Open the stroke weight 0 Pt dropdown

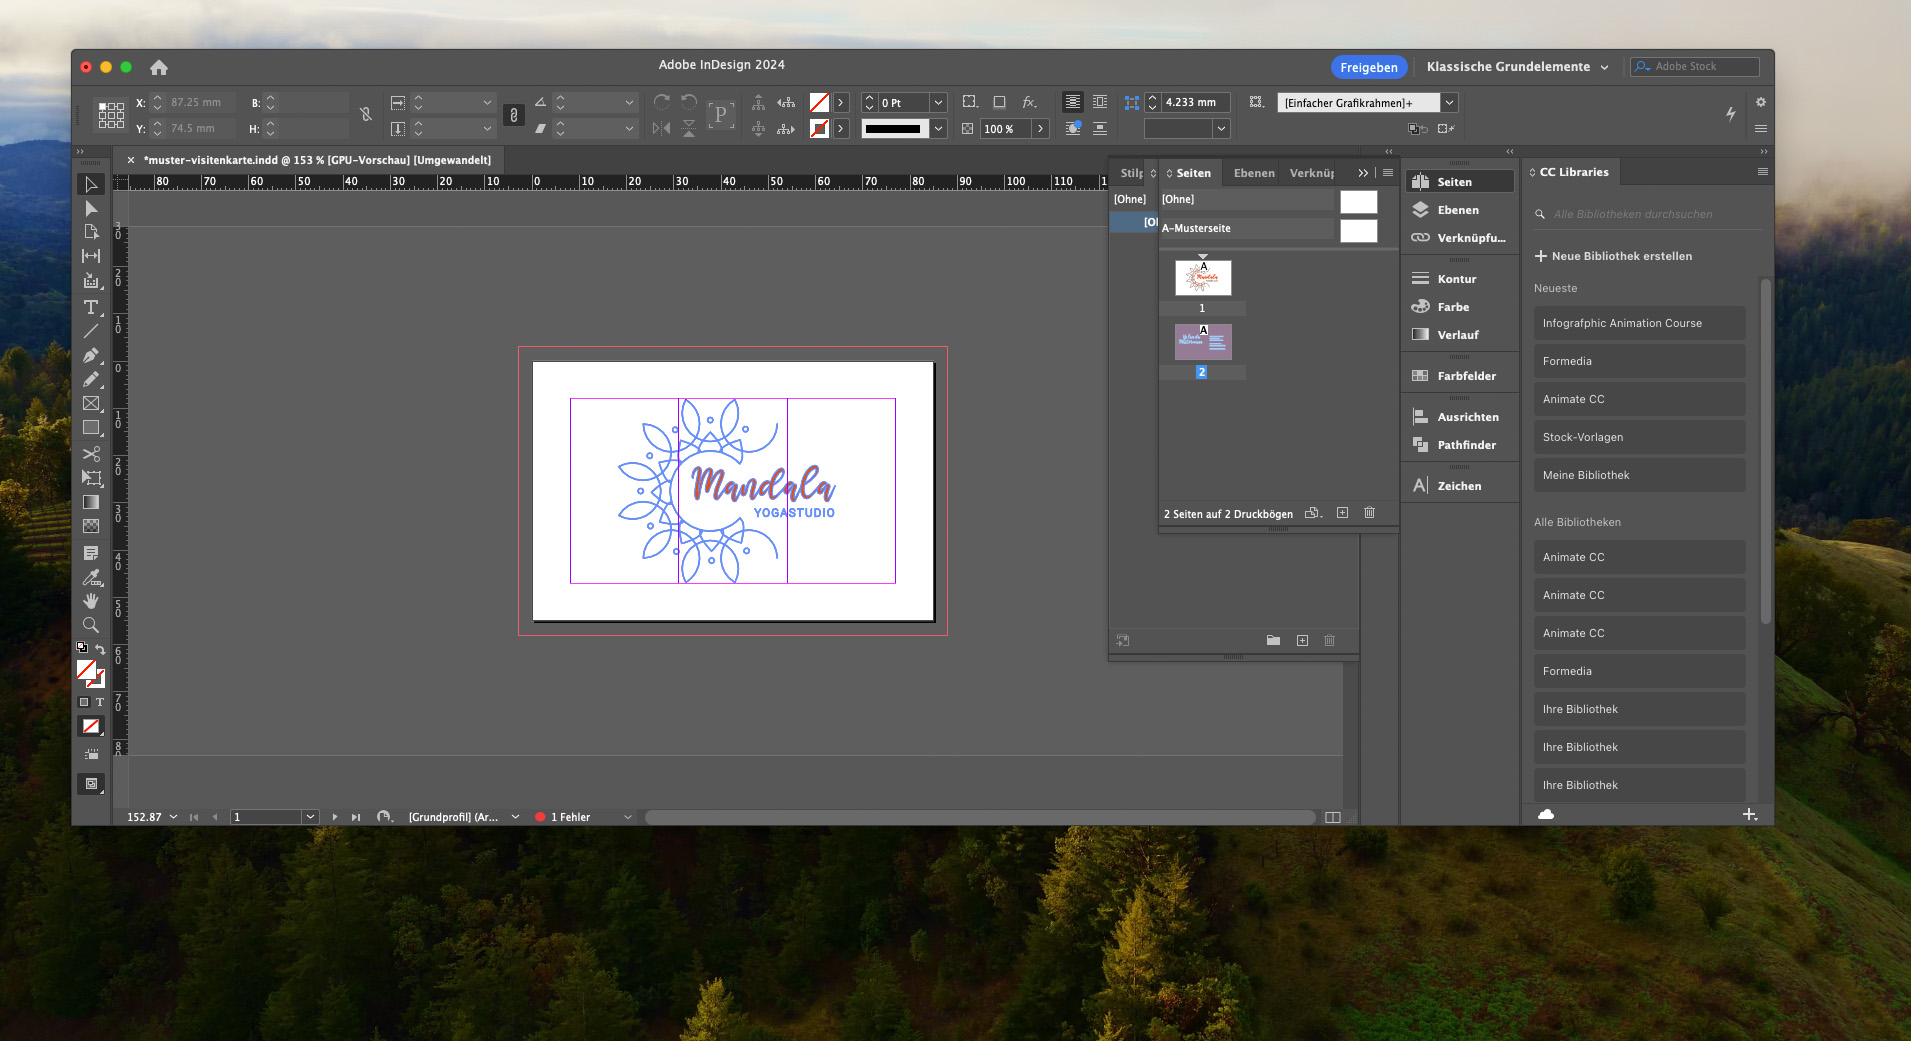pos(938,102)
